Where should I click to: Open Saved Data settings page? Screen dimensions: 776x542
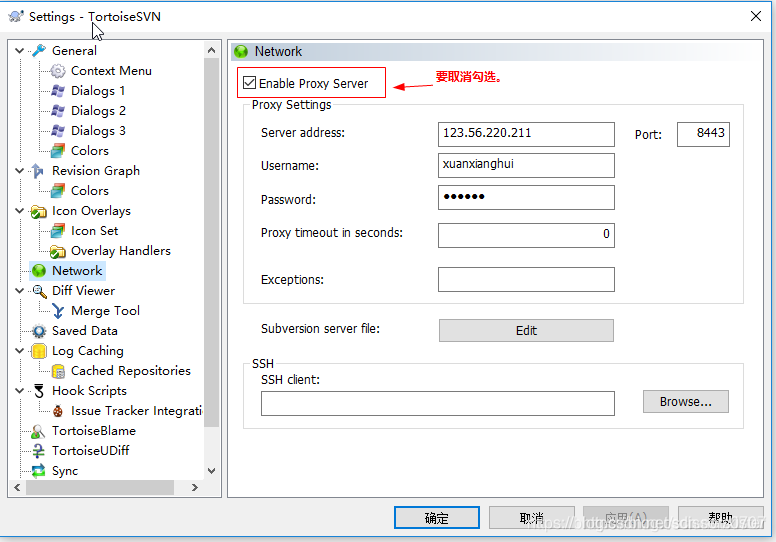coord(85,331)
